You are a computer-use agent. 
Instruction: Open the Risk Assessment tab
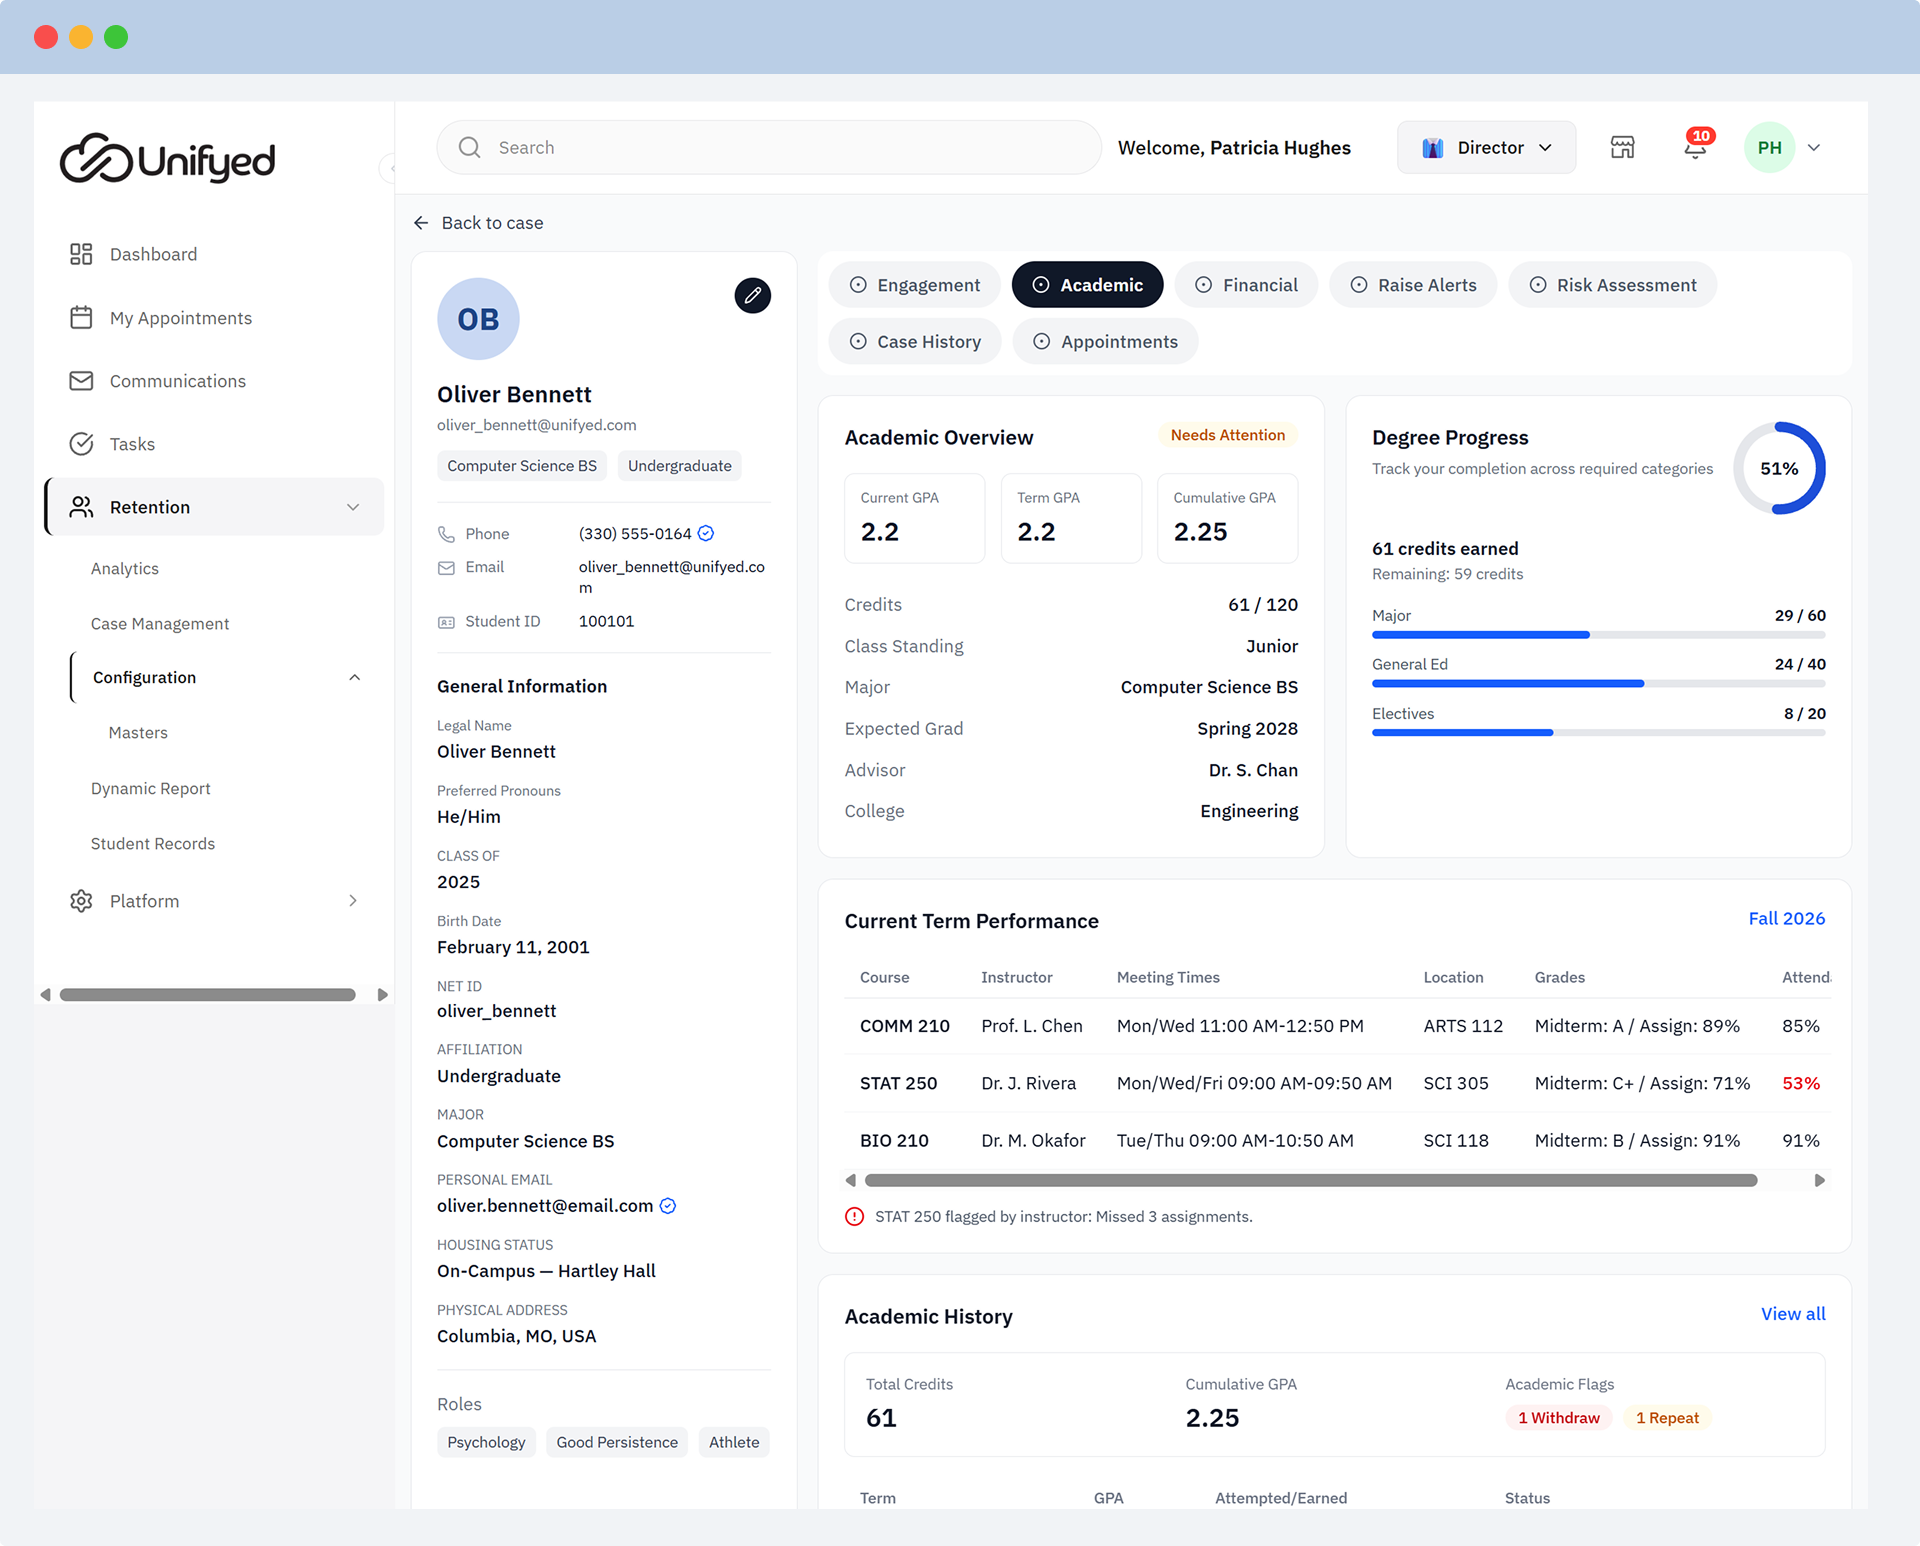coord(1612,285)
